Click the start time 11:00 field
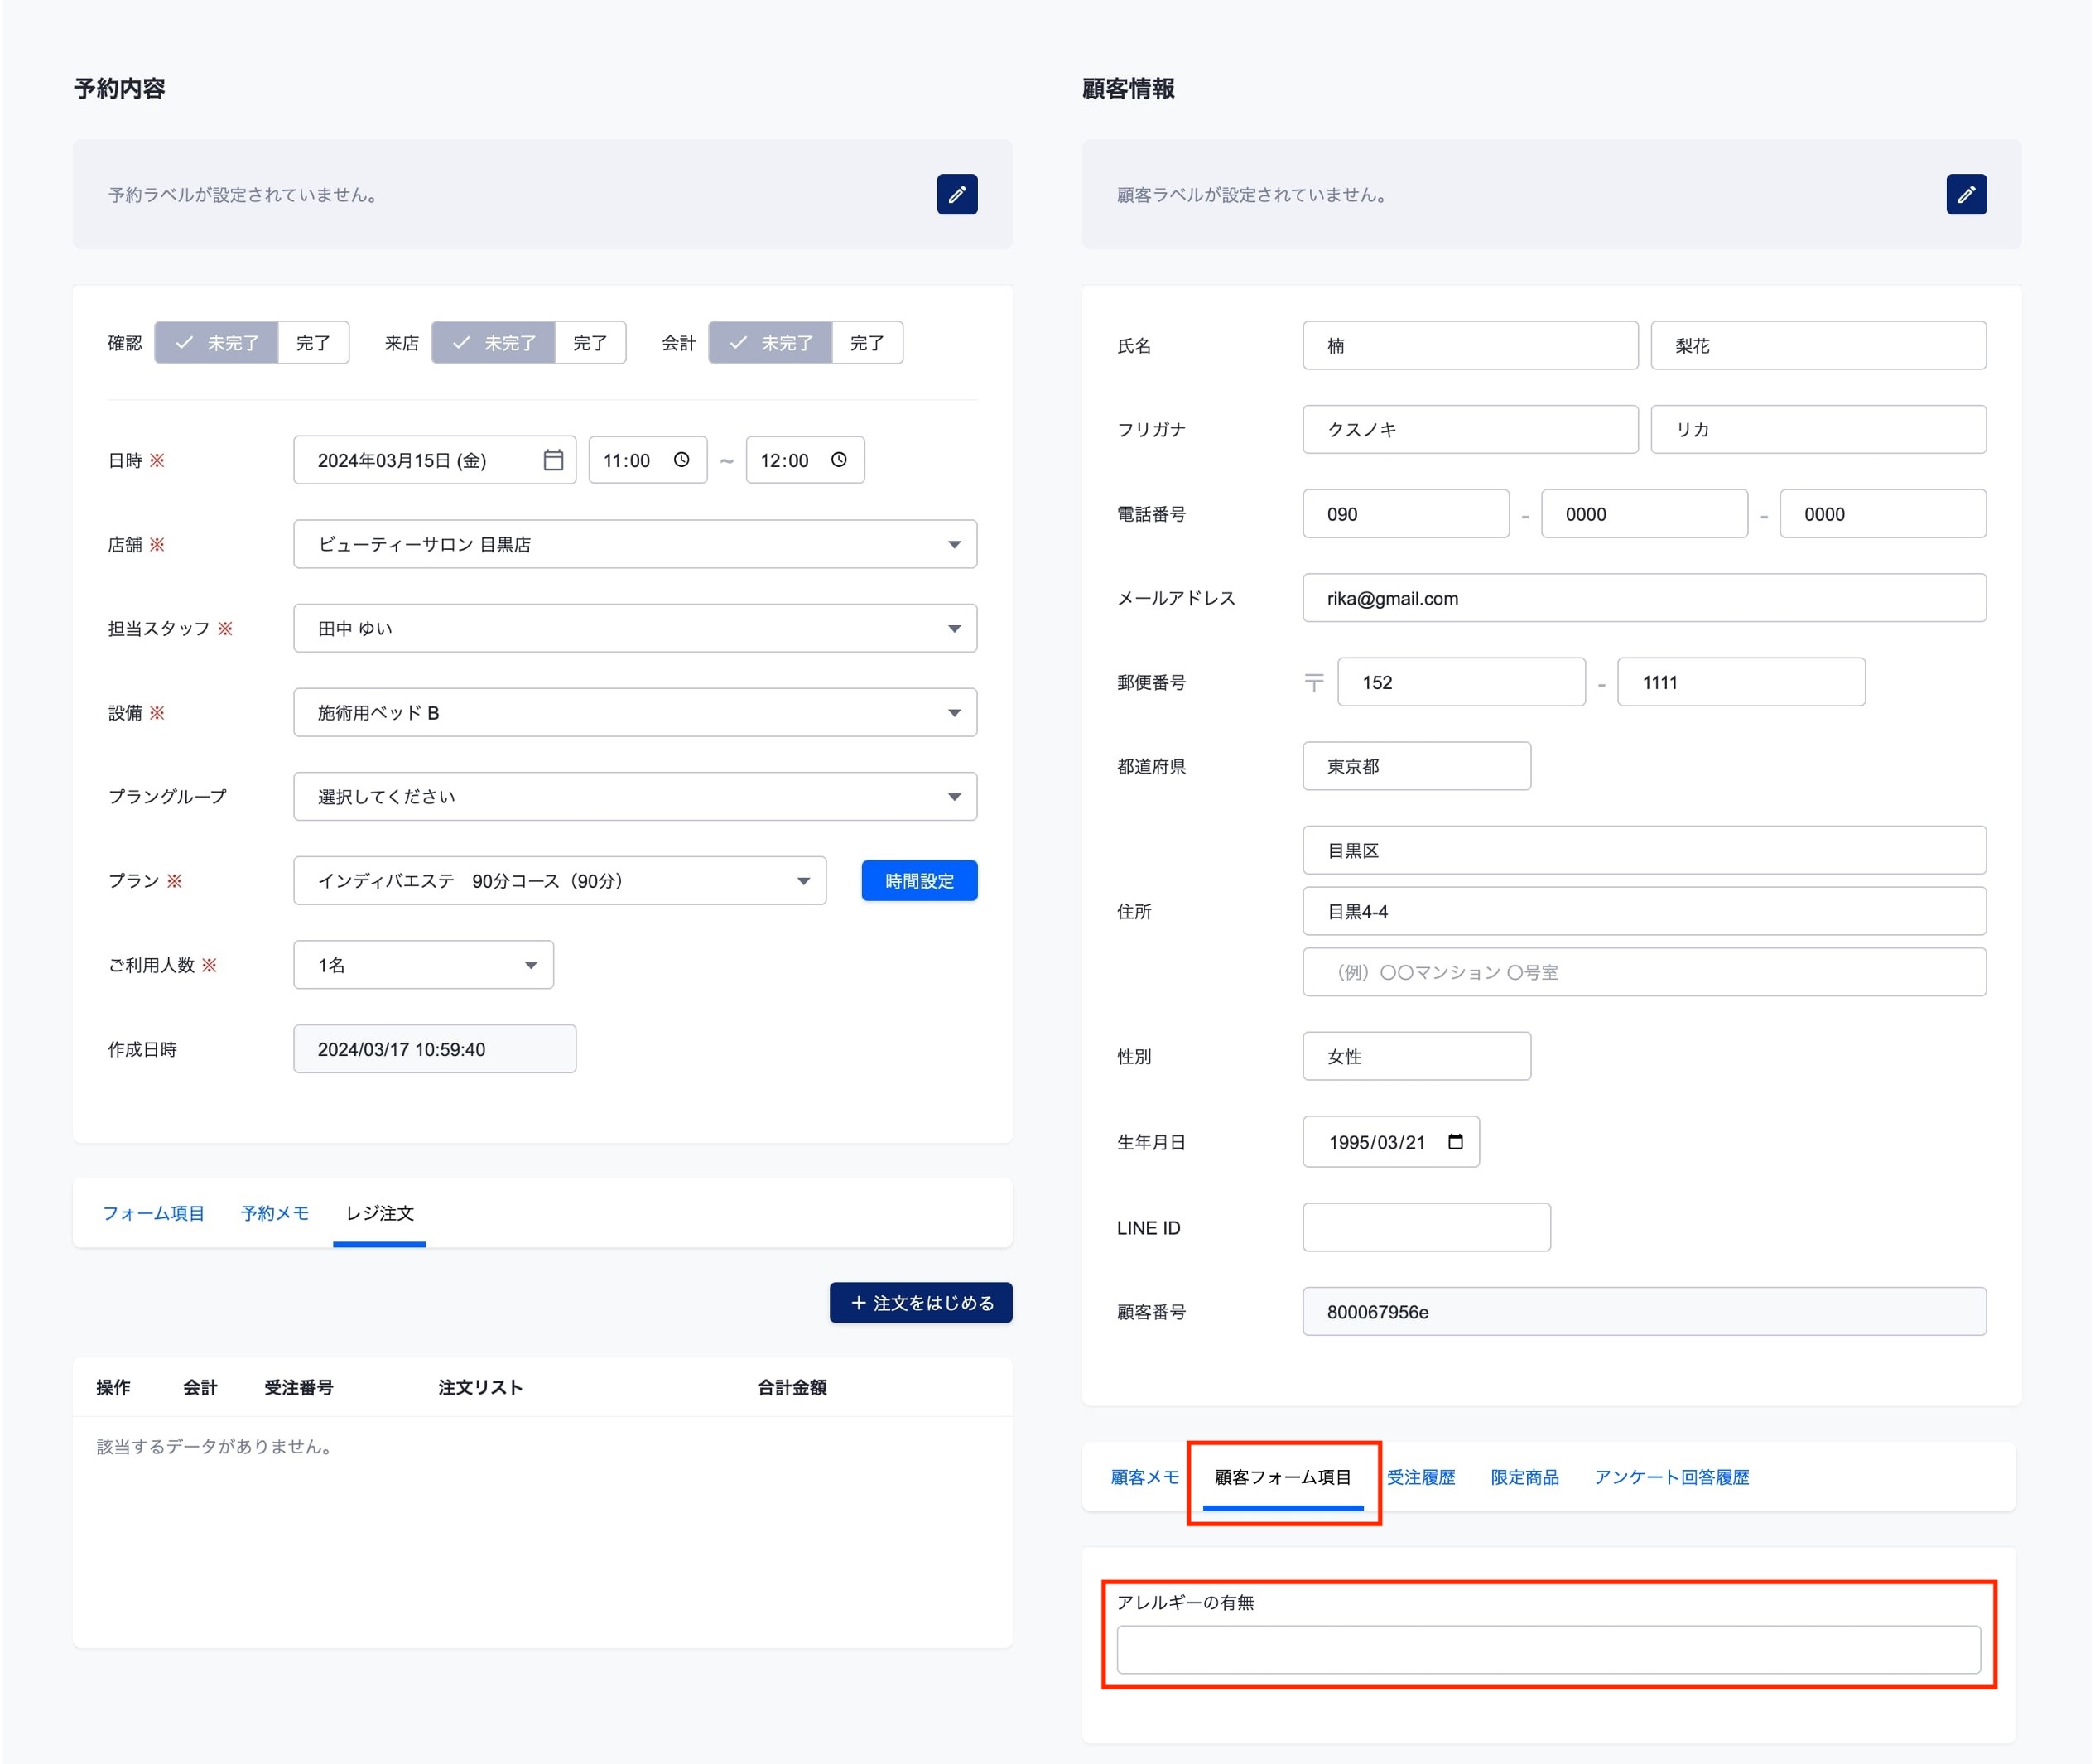This screenshot has width=2095, height=1764. pos(648,460)
